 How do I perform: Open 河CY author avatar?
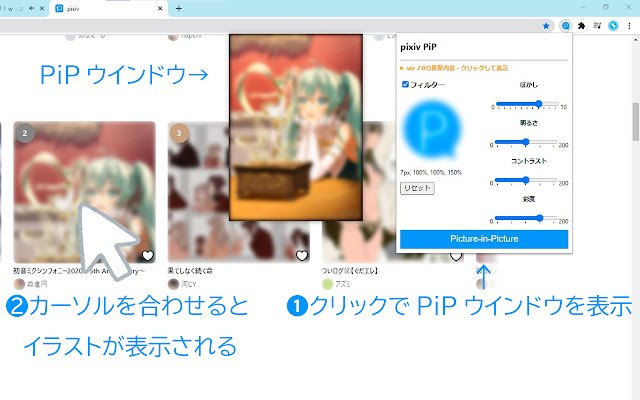pyautogui.click(x=173, y=284)
